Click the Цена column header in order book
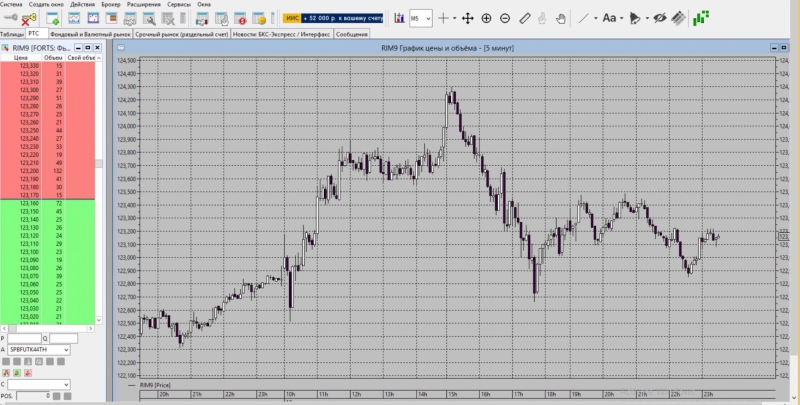Viewport: 800px width, 405px height. (x=21, y=58)
